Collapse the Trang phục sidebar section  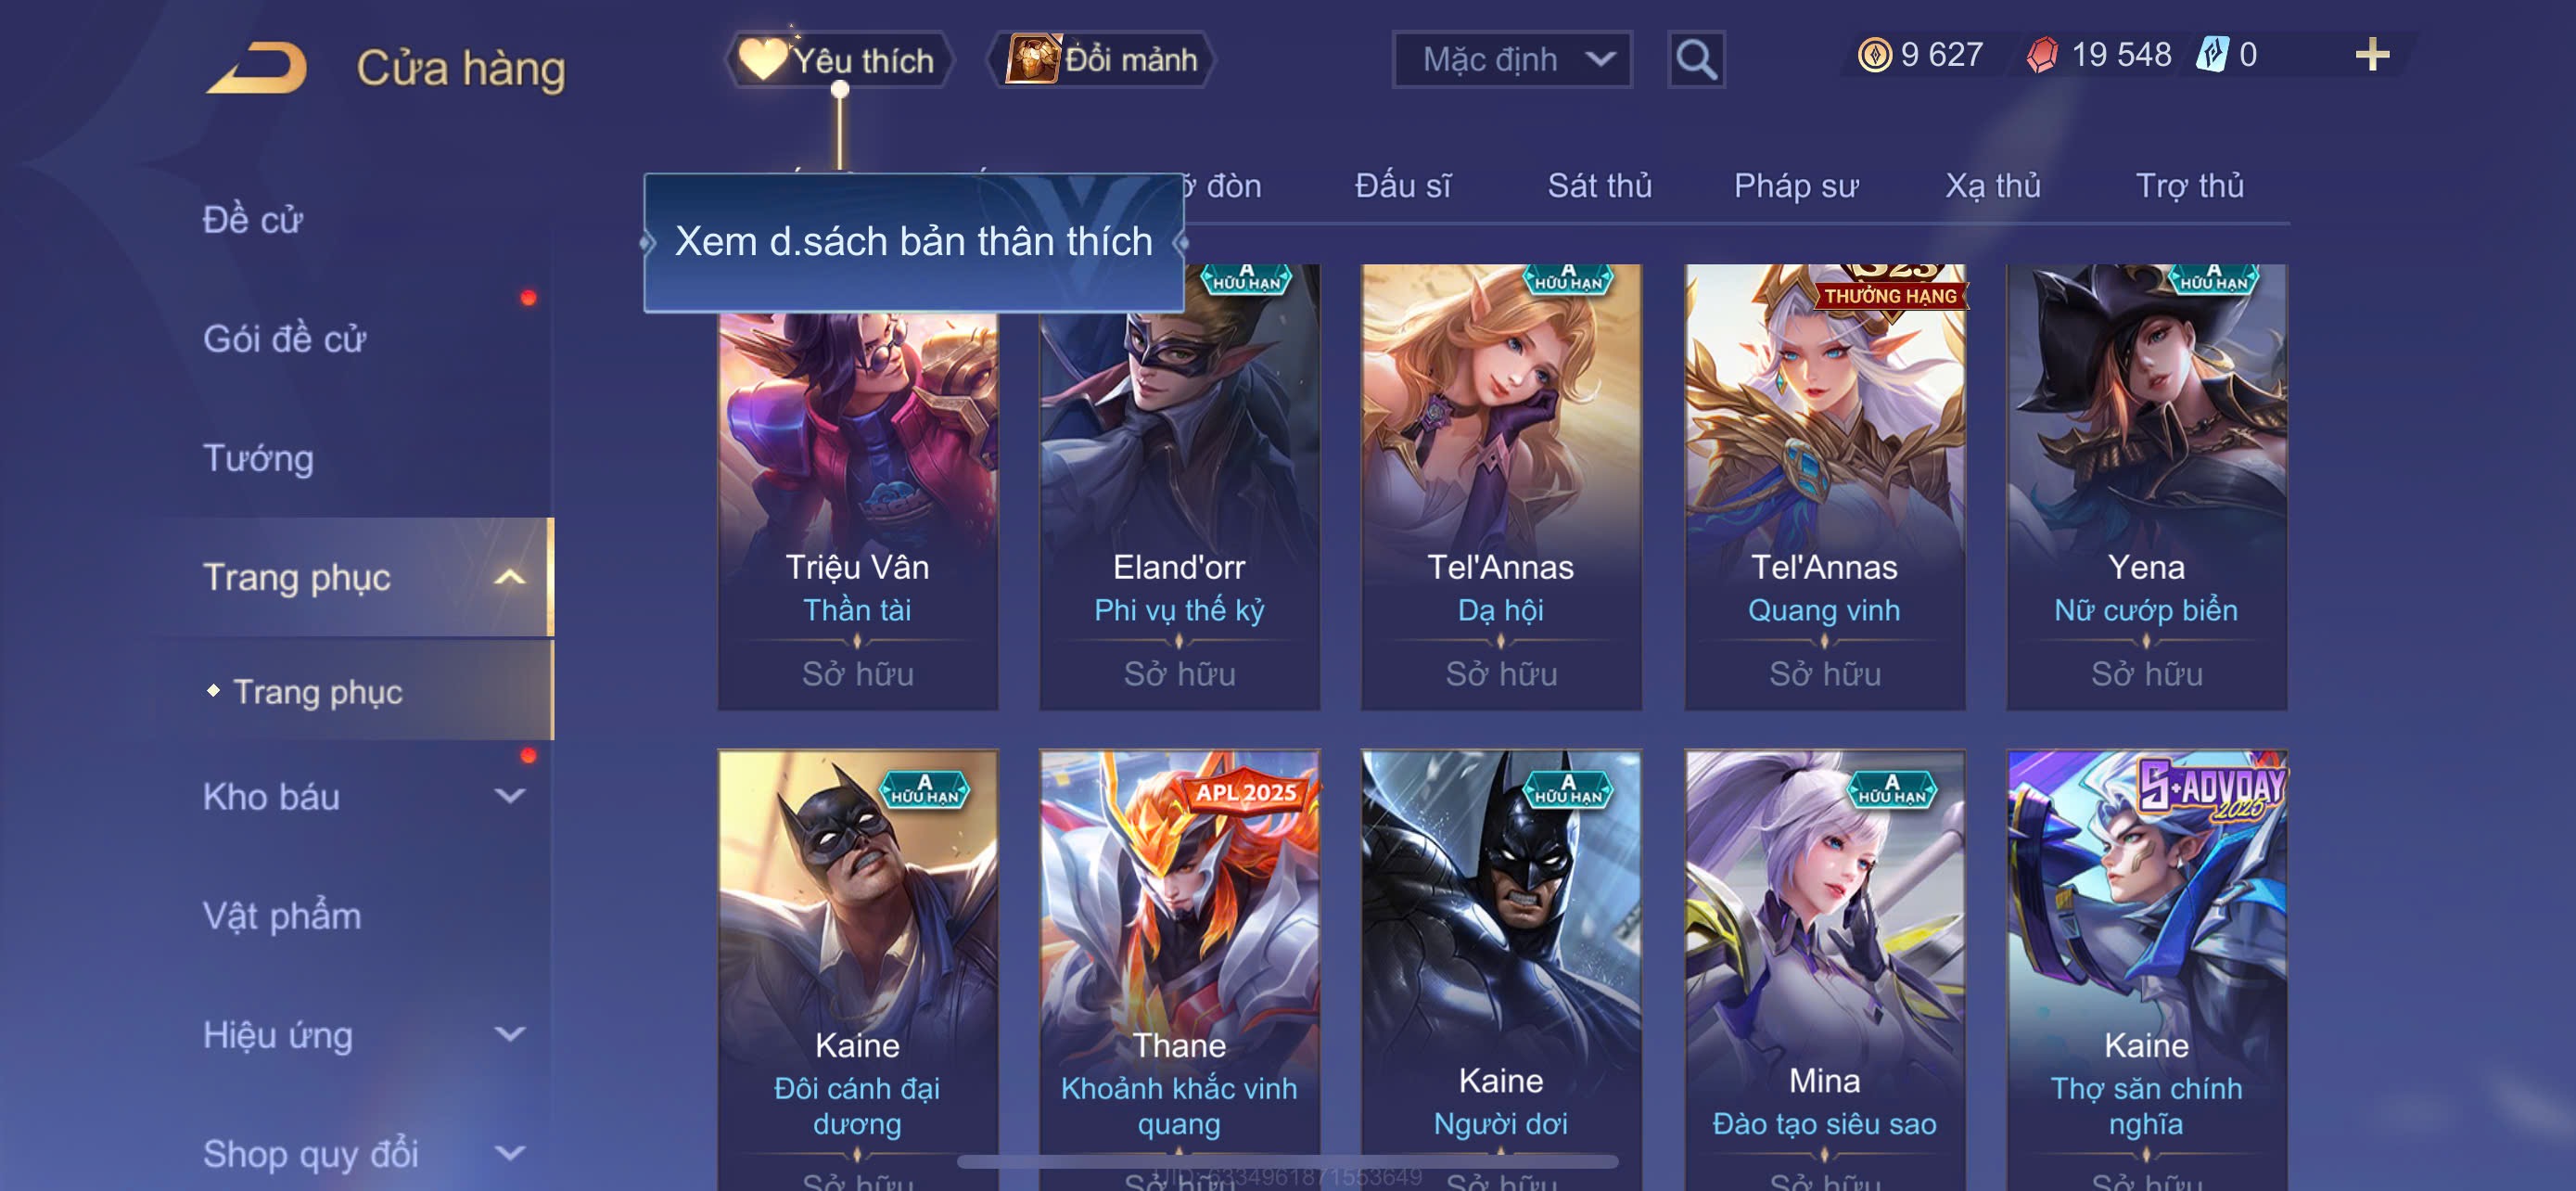pos(510,577)
